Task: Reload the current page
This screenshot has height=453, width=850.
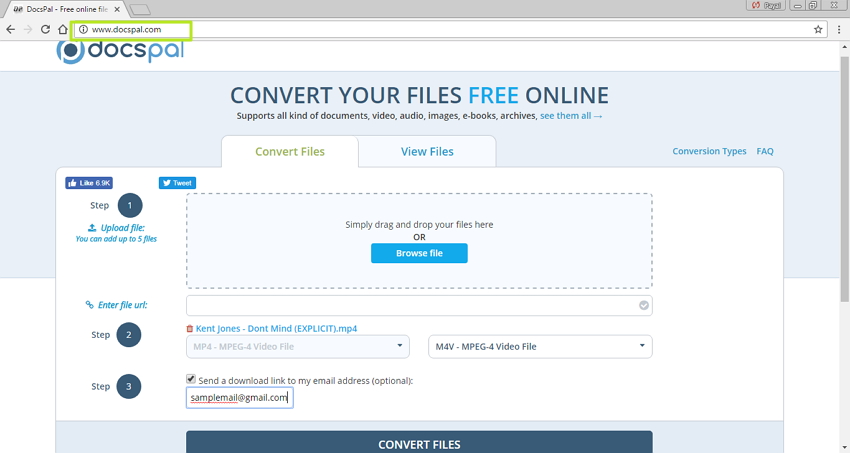Action: click(46, 29)
